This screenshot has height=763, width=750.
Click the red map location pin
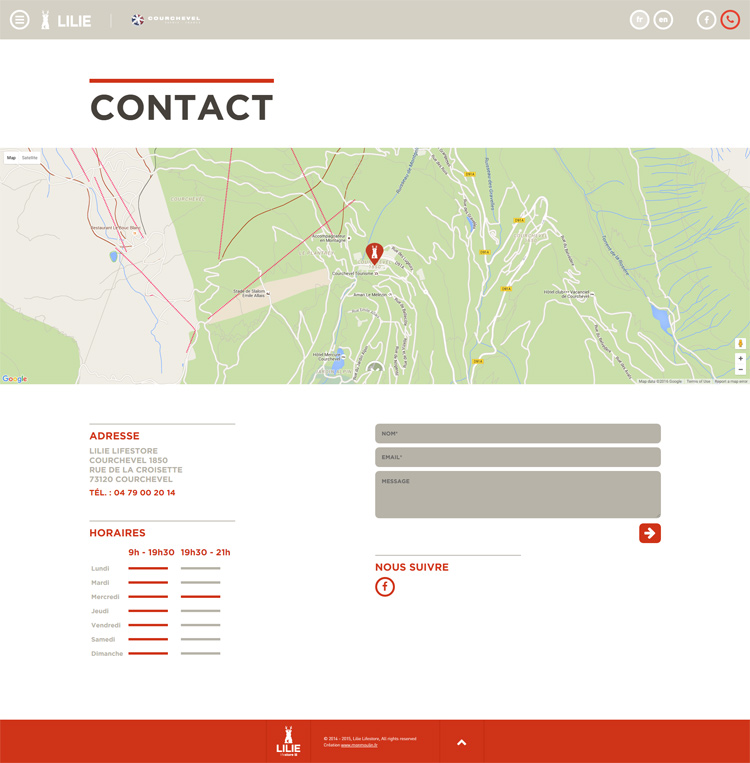375,252
